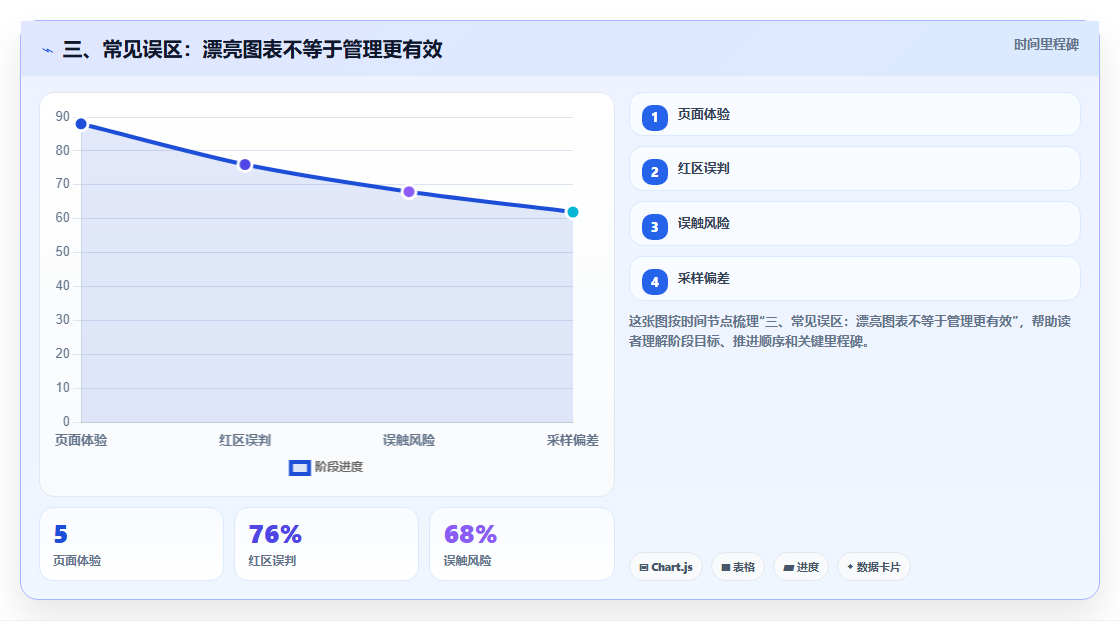Image resolution: width=1120 pixels, height=621 pixels.
Task: Click the number 3 badge for 误触风险
Action: point(654,227)
